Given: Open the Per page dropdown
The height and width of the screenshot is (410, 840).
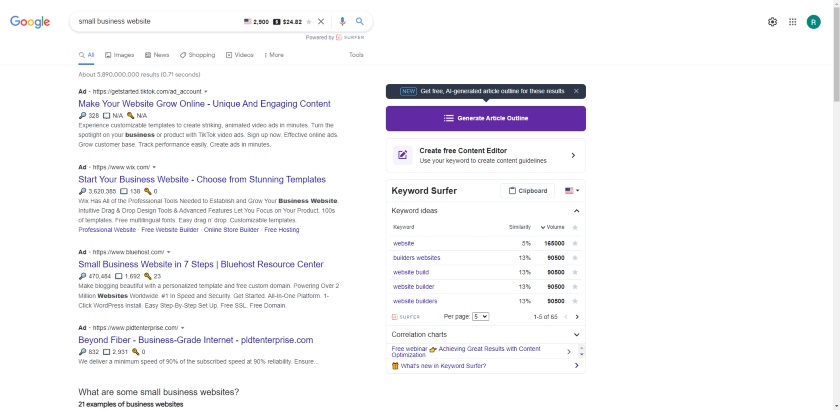Looking at the screenshot, I should coord(481,317).
